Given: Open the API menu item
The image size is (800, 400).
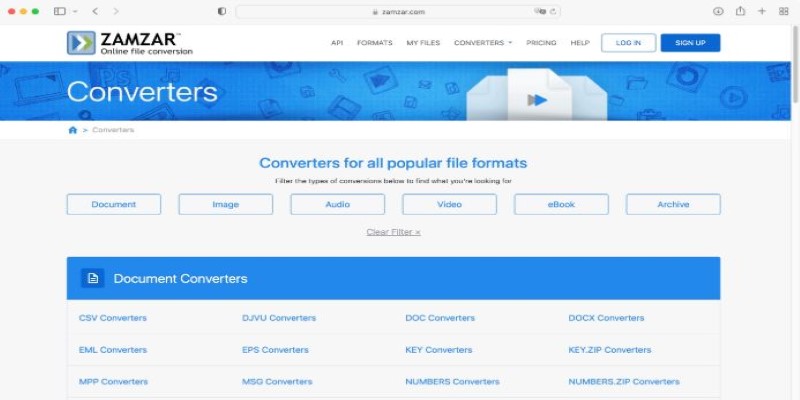Looking at the screenshot, I should [x=337, y=43].
